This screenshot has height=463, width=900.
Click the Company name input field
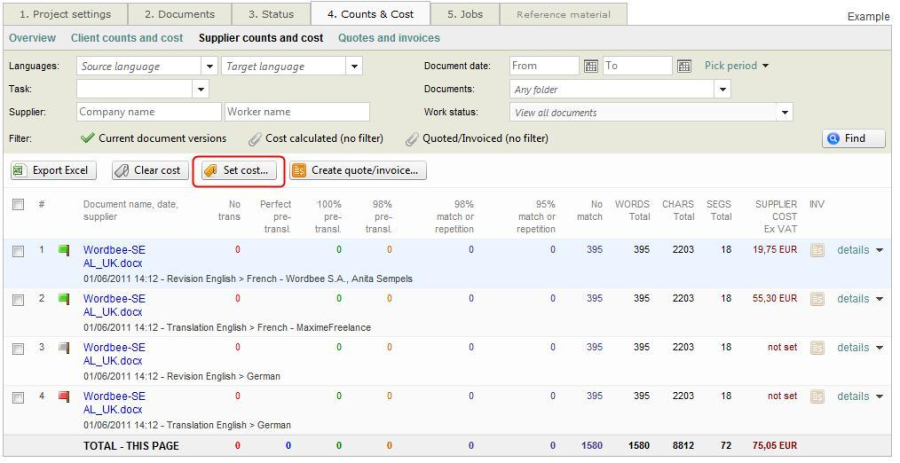click(x=148, y=112)
